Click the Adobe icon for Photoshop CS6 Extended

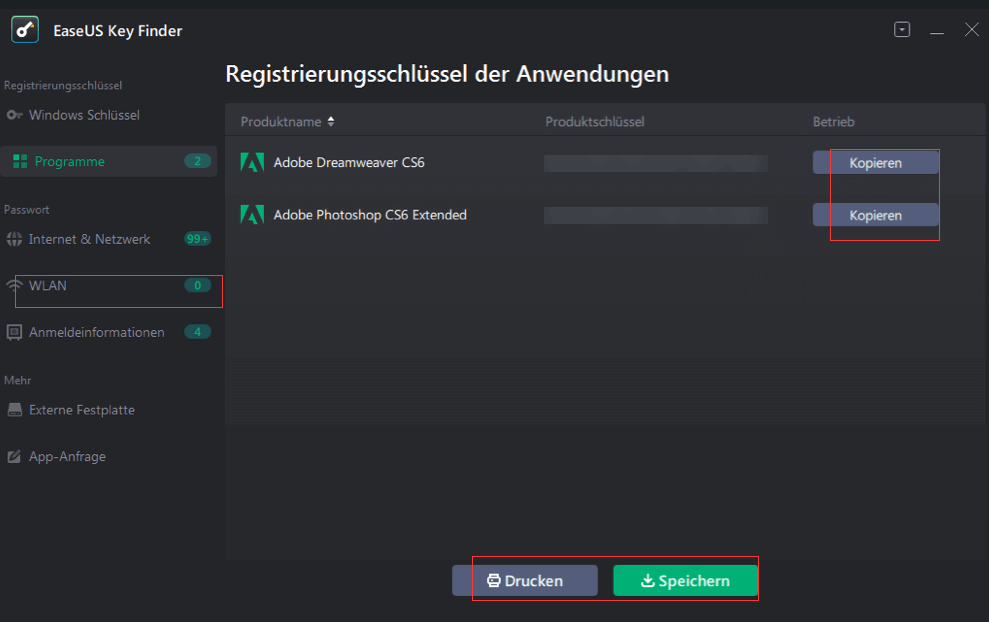coord(252,214)
